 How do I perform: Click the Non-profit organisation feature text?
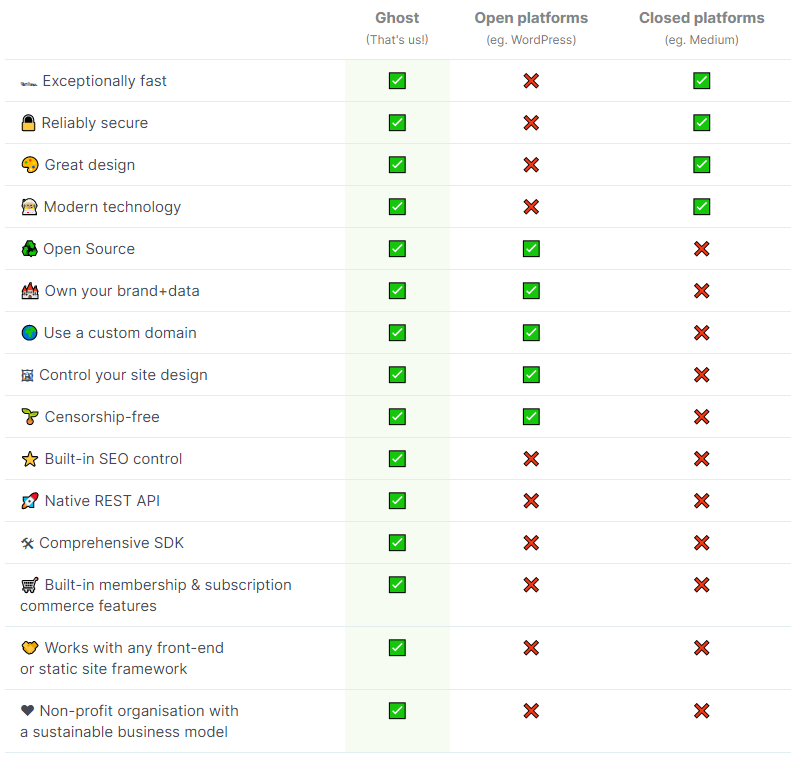pos(130,722)
